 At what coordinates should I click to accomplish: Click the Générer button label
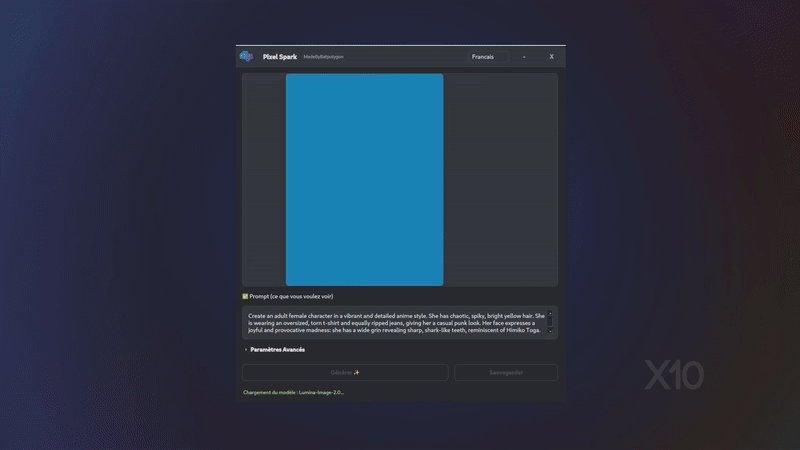[340, 372]
